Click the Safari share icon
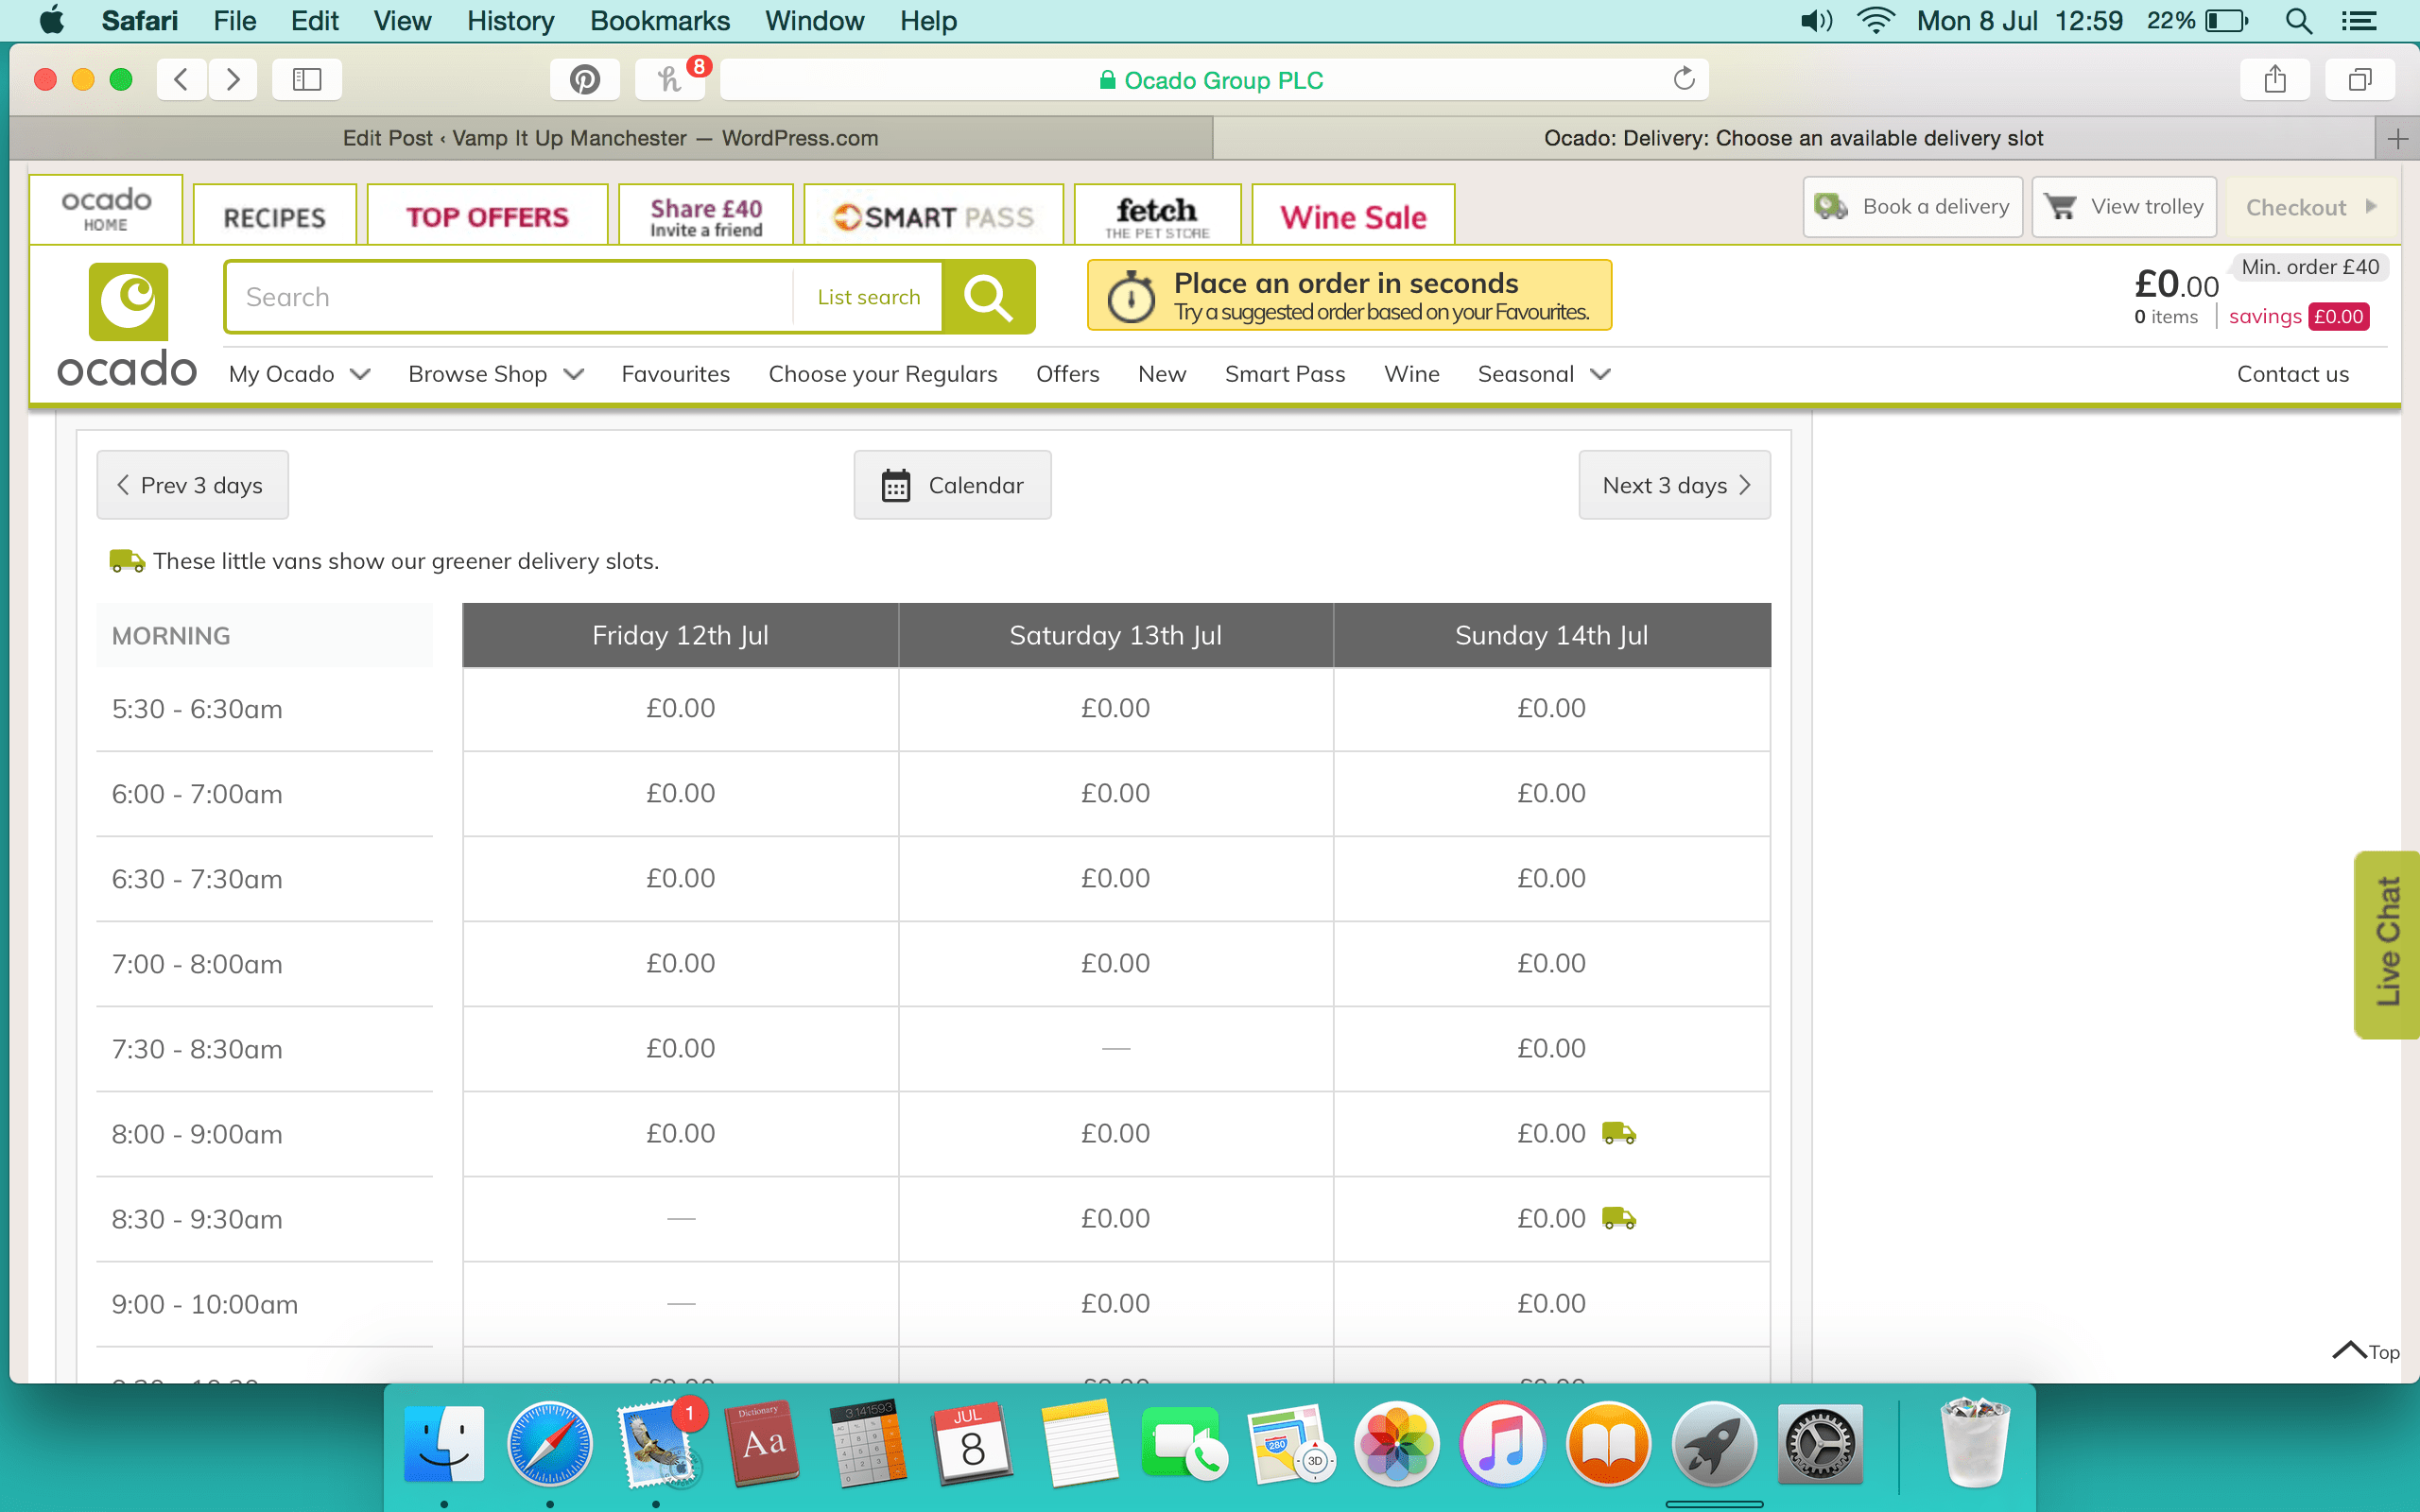 2274,79
